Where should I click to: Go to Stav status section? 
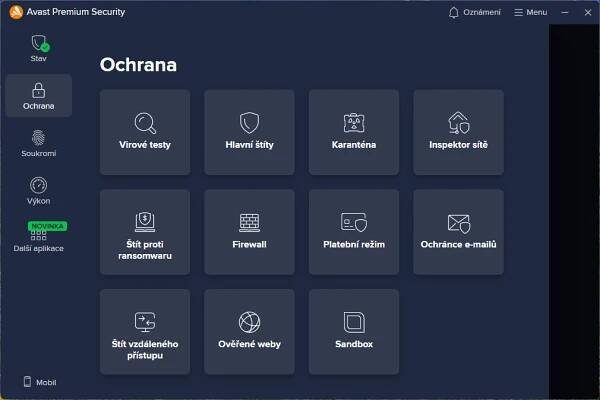[x=39, y=48]
